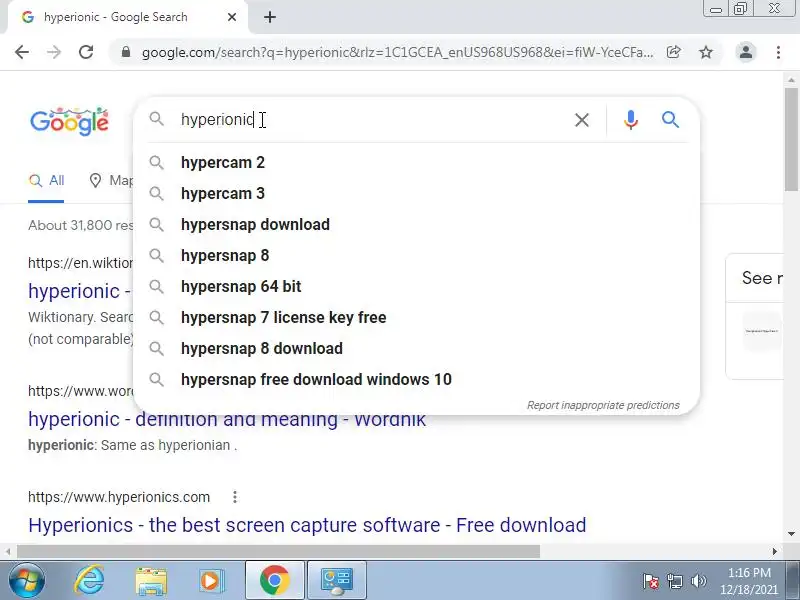
Task: Click the share page icon in address bar
Action: click(x=673, y=52)
